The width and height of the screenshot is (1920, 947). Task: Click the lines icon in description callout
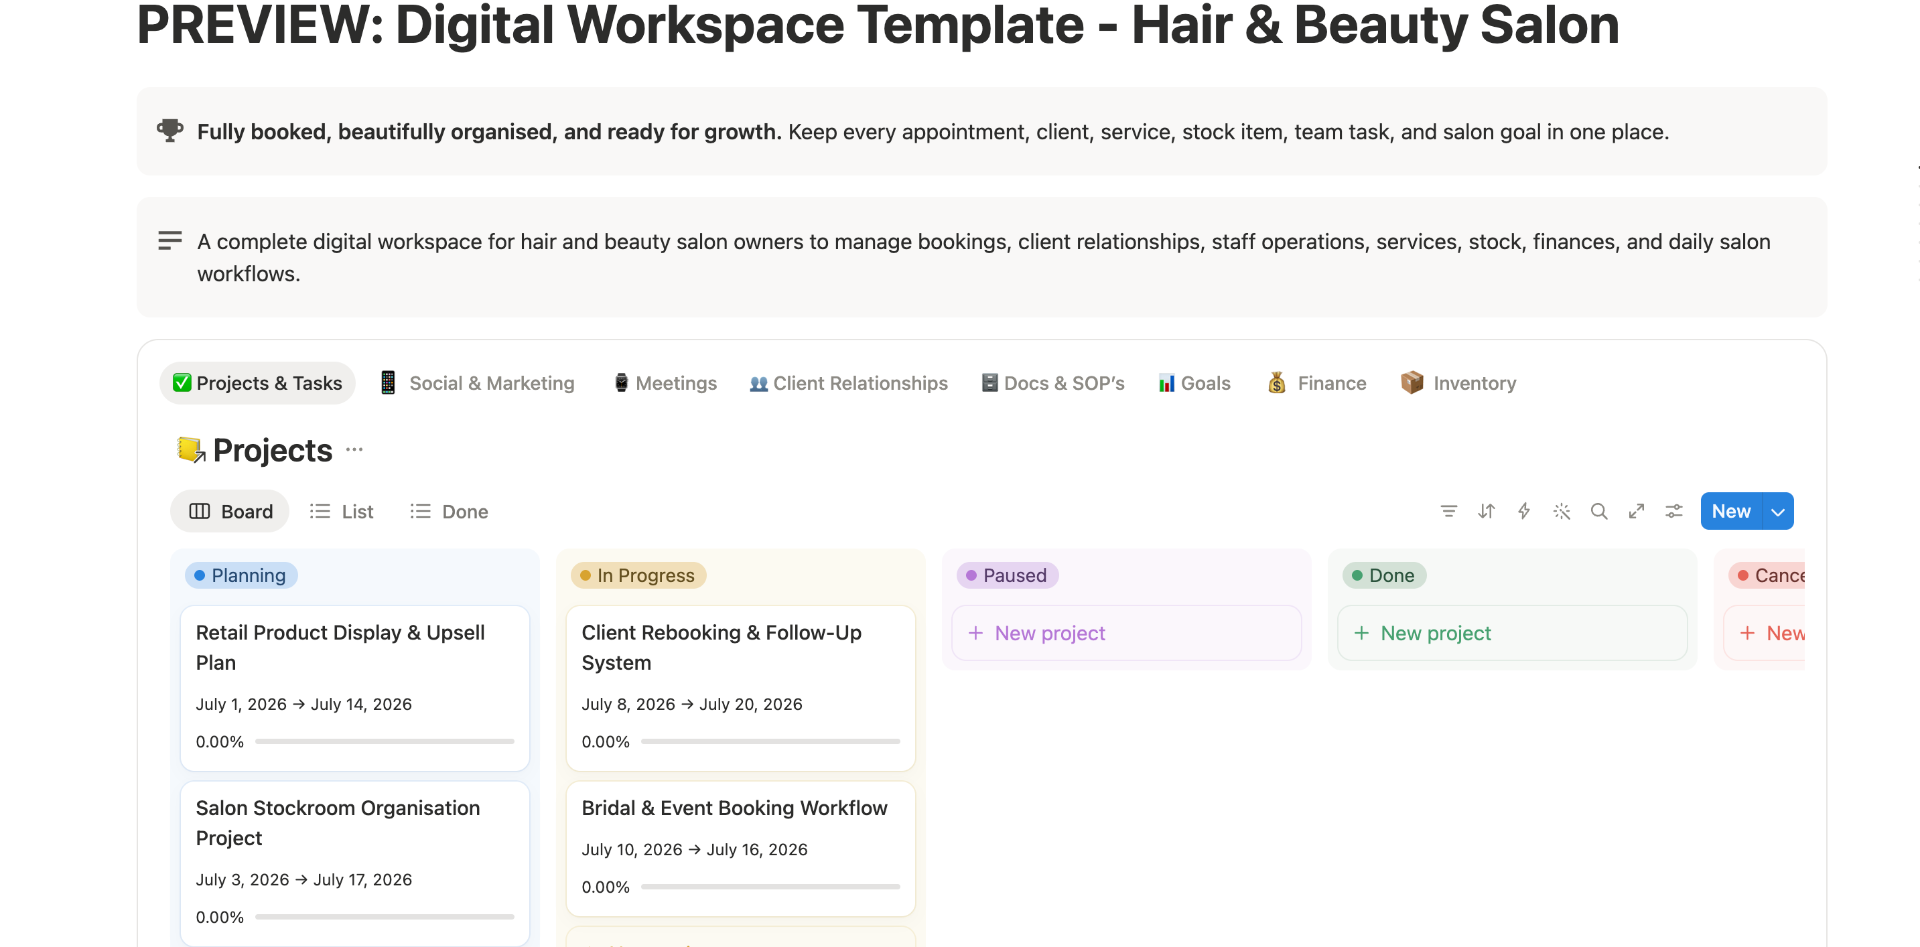[x=170, y=241]
